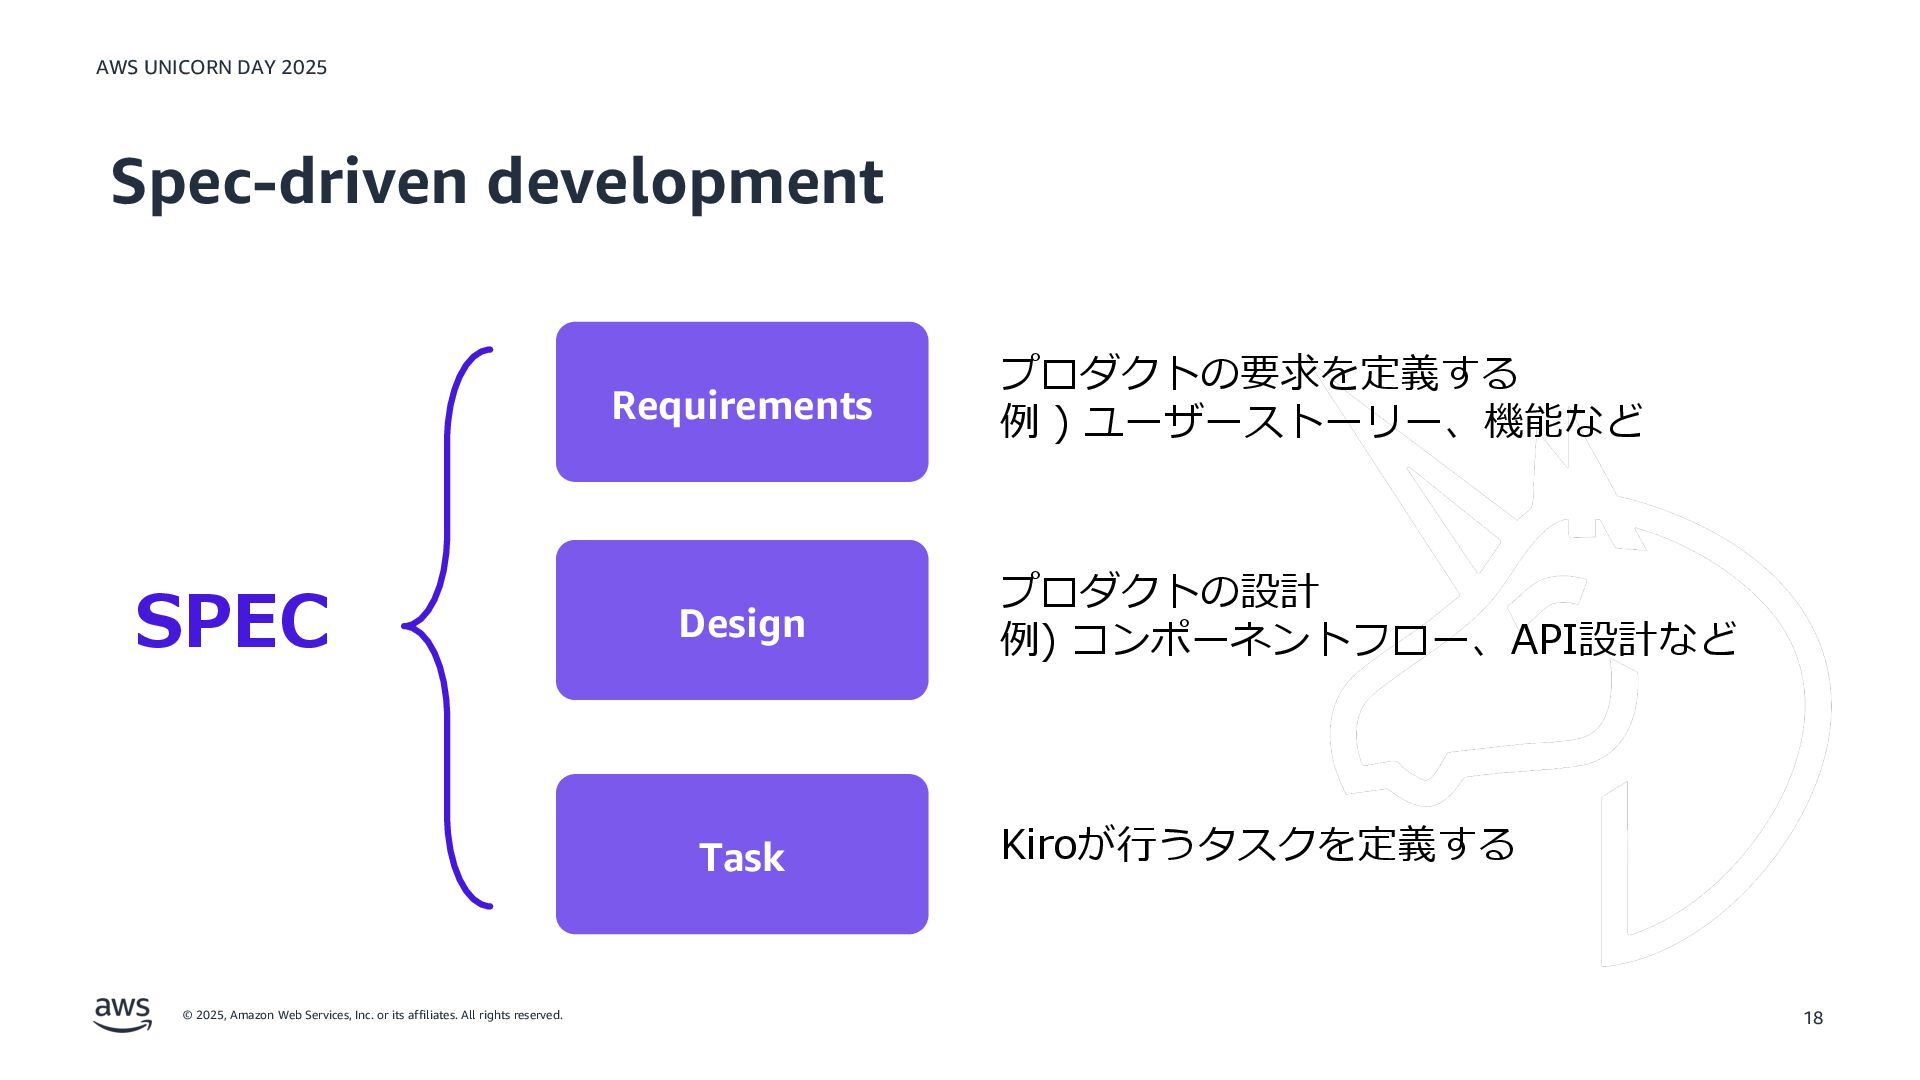The image size is (1920, 1080).
Task: Click the text 'プロダクトの設計'
Action: (x=1160, y=591)
